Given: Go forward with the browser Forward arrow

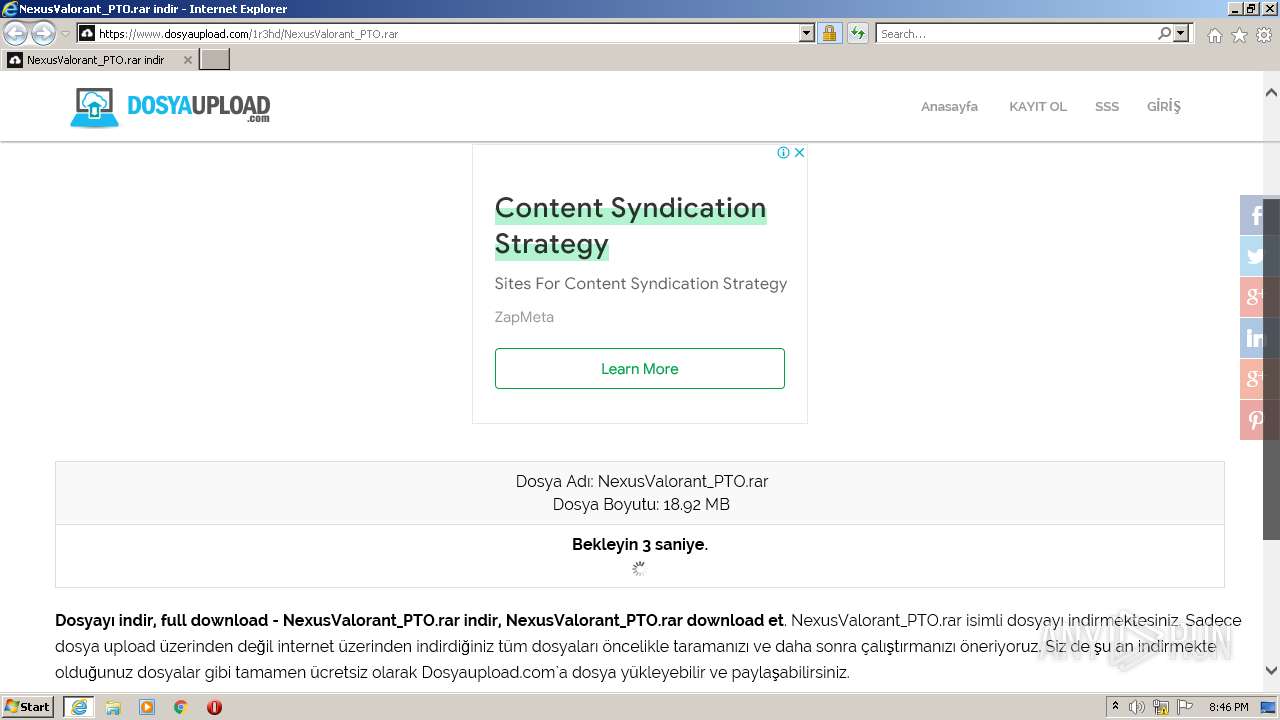Looking at the screenshot, I should click(43, 33).
